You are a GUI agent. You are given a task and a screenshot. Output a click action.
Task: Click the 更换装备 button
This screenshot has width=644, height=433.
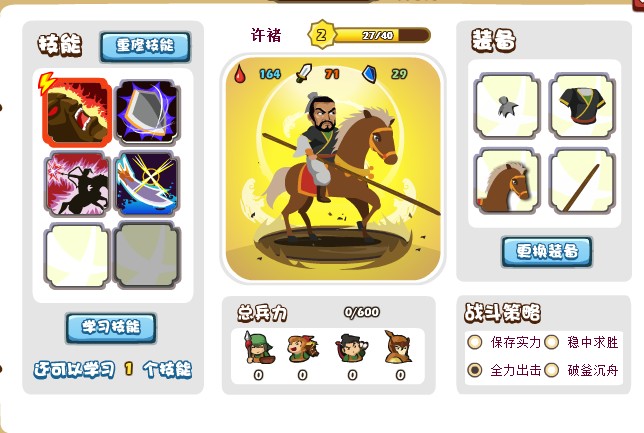point(547,251)
